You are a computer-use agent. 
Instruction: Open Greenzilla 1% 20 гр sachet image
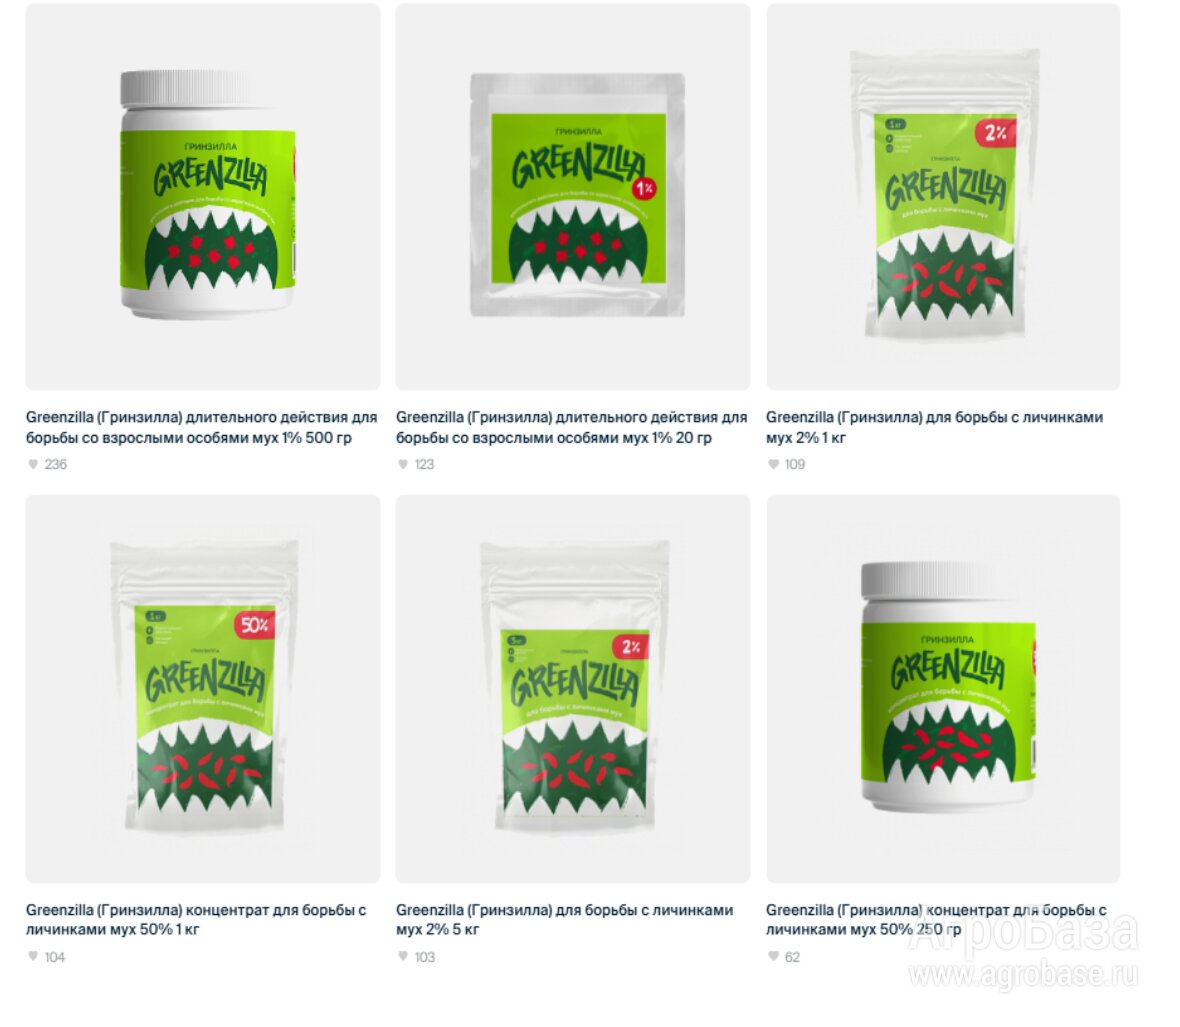click(573, 197)
